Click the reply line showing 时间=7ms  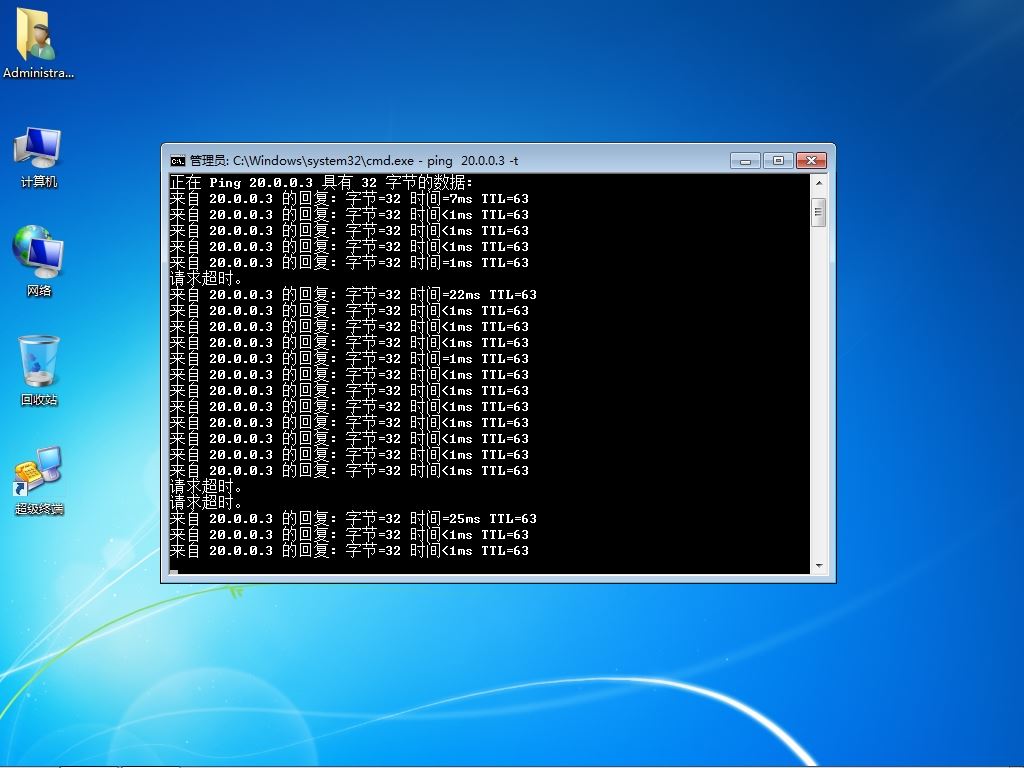pos(349,199)
